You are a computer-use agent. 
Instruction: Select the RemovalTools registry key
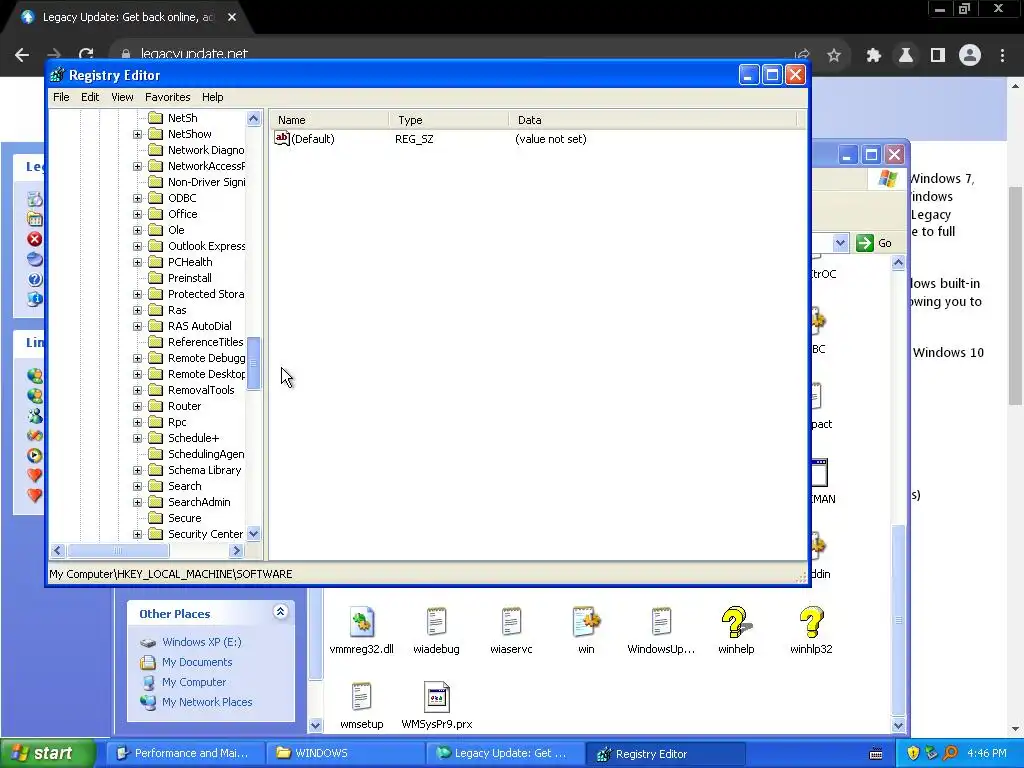tap(201, 390)
